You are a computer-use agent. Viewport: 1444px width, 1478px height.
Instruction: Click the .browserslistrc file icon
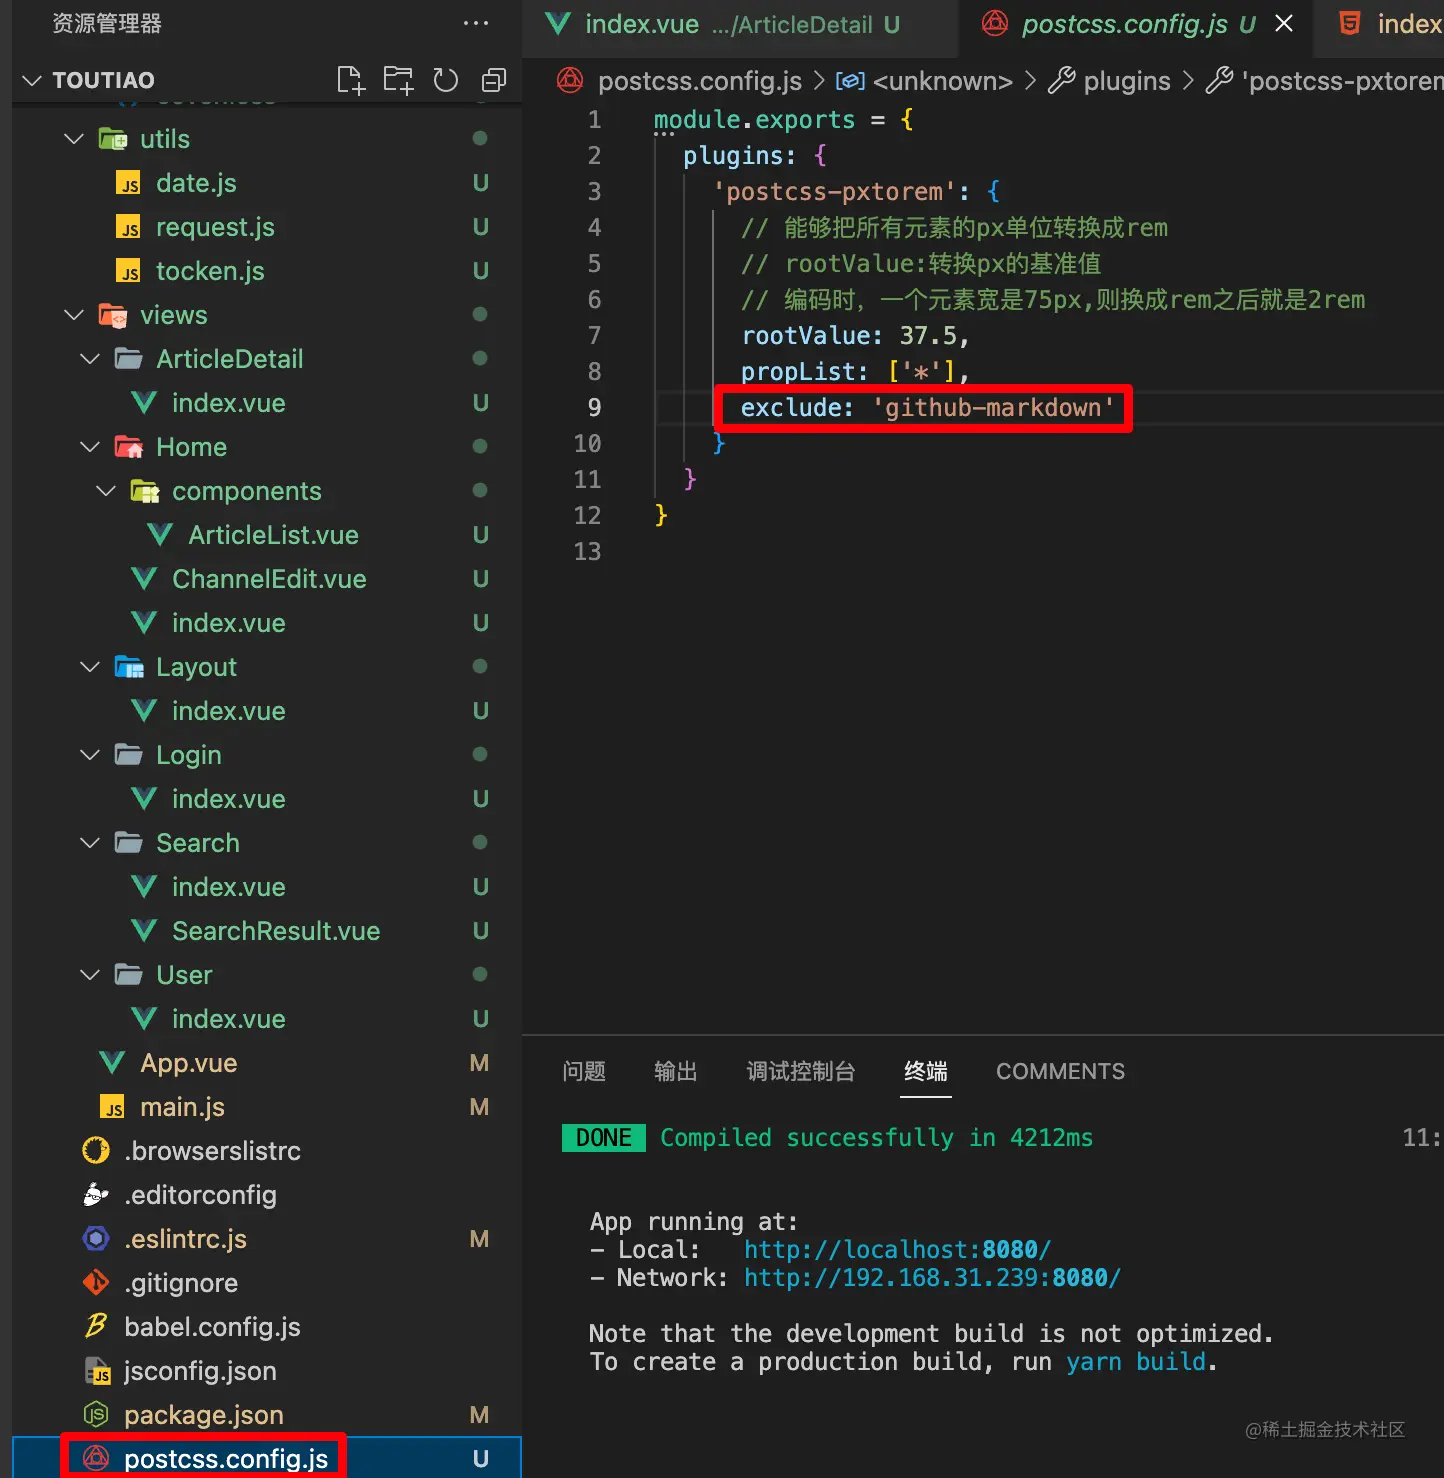click(x=96, y=1151)
